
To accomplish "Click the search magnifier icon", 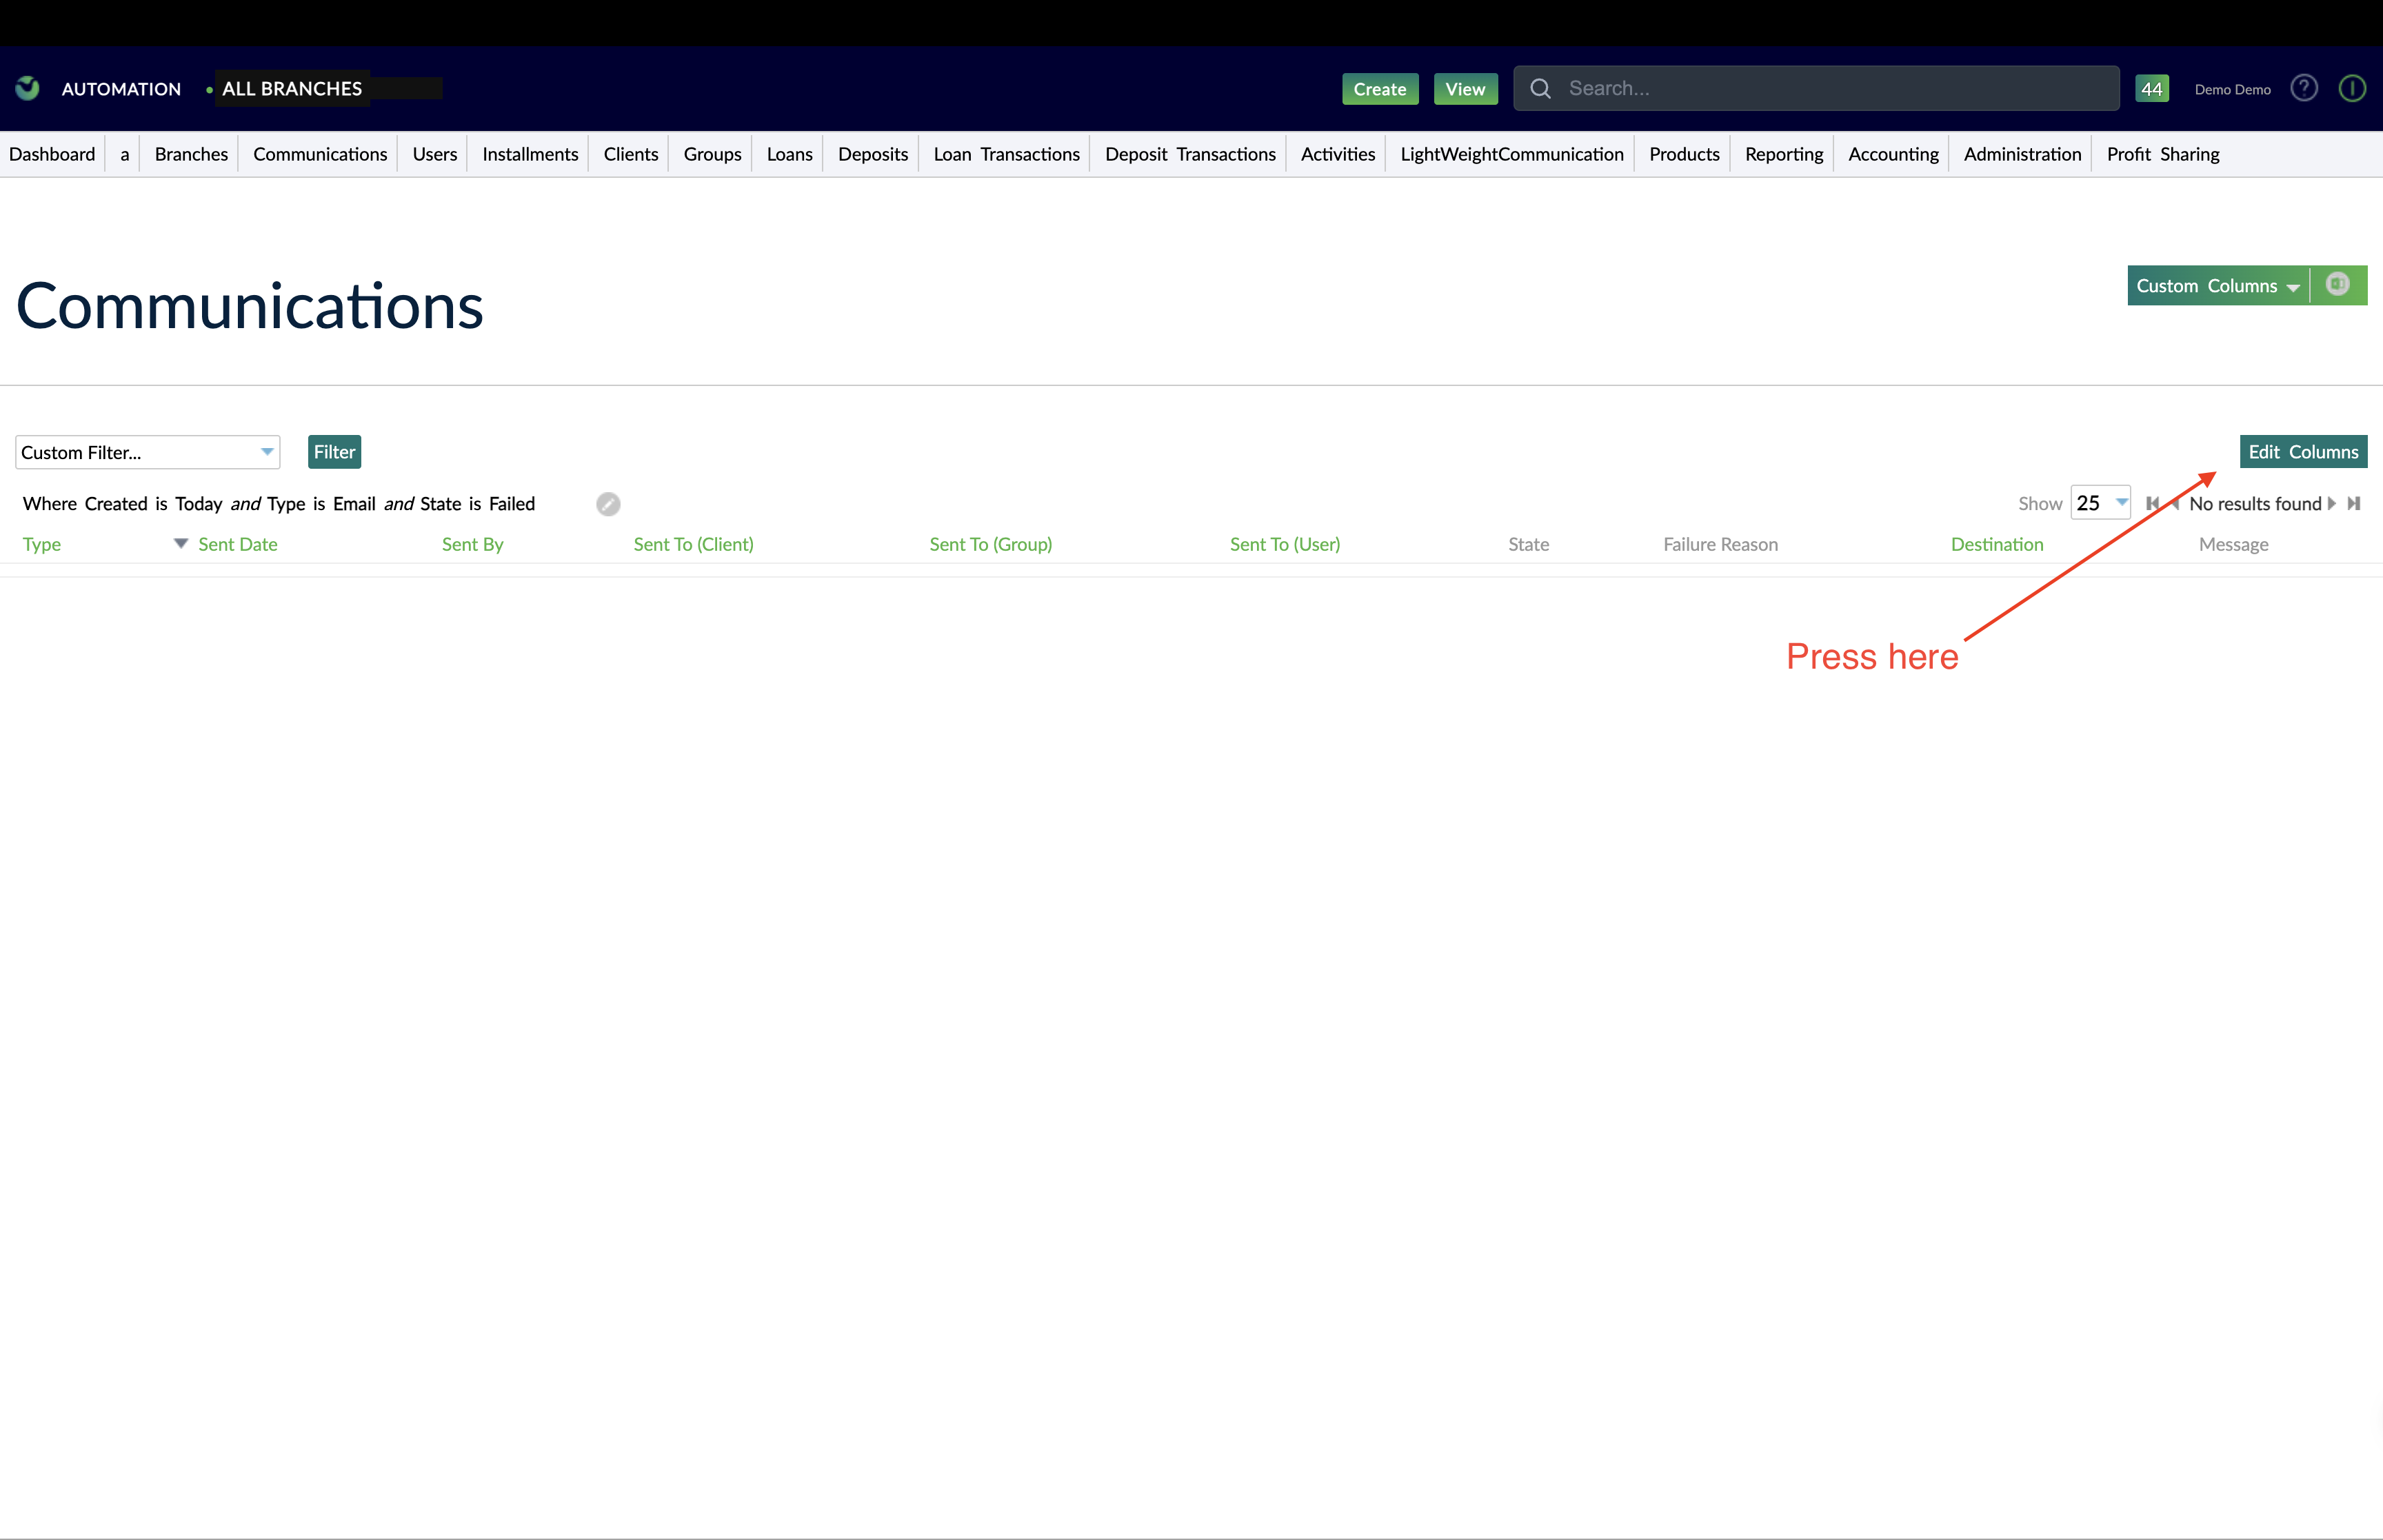I will (x=1541, y=88).
